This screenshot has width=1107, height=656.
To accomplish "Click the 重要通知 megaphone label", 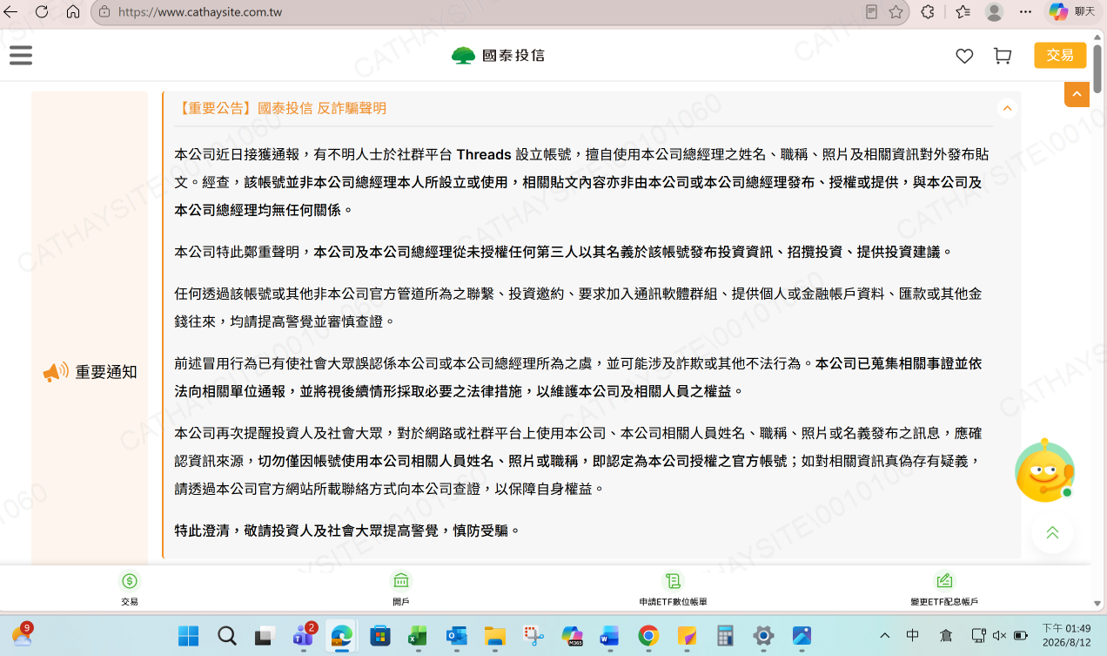I will (90, 371).
